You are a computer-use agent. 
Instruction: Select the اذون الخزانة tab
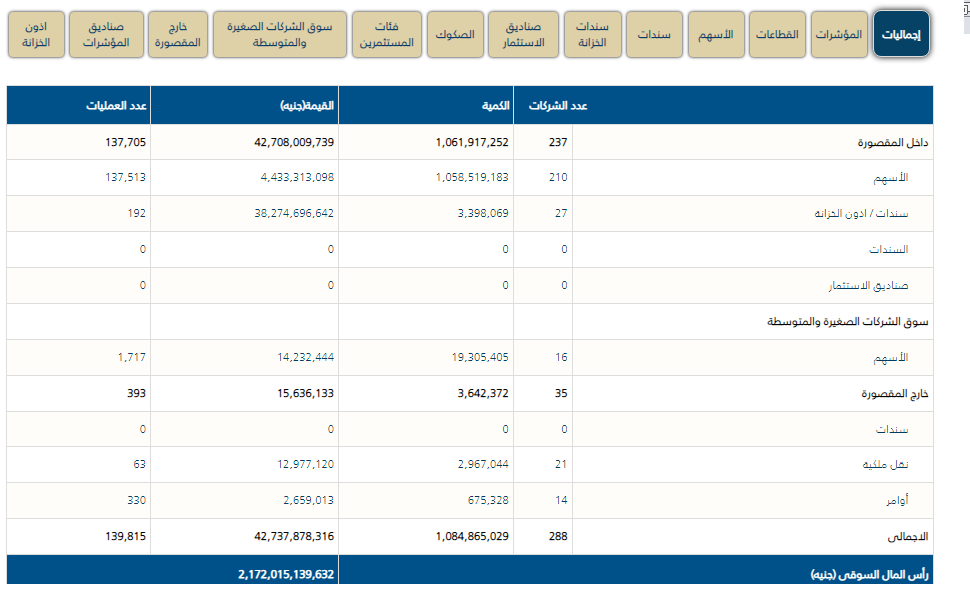42,35
